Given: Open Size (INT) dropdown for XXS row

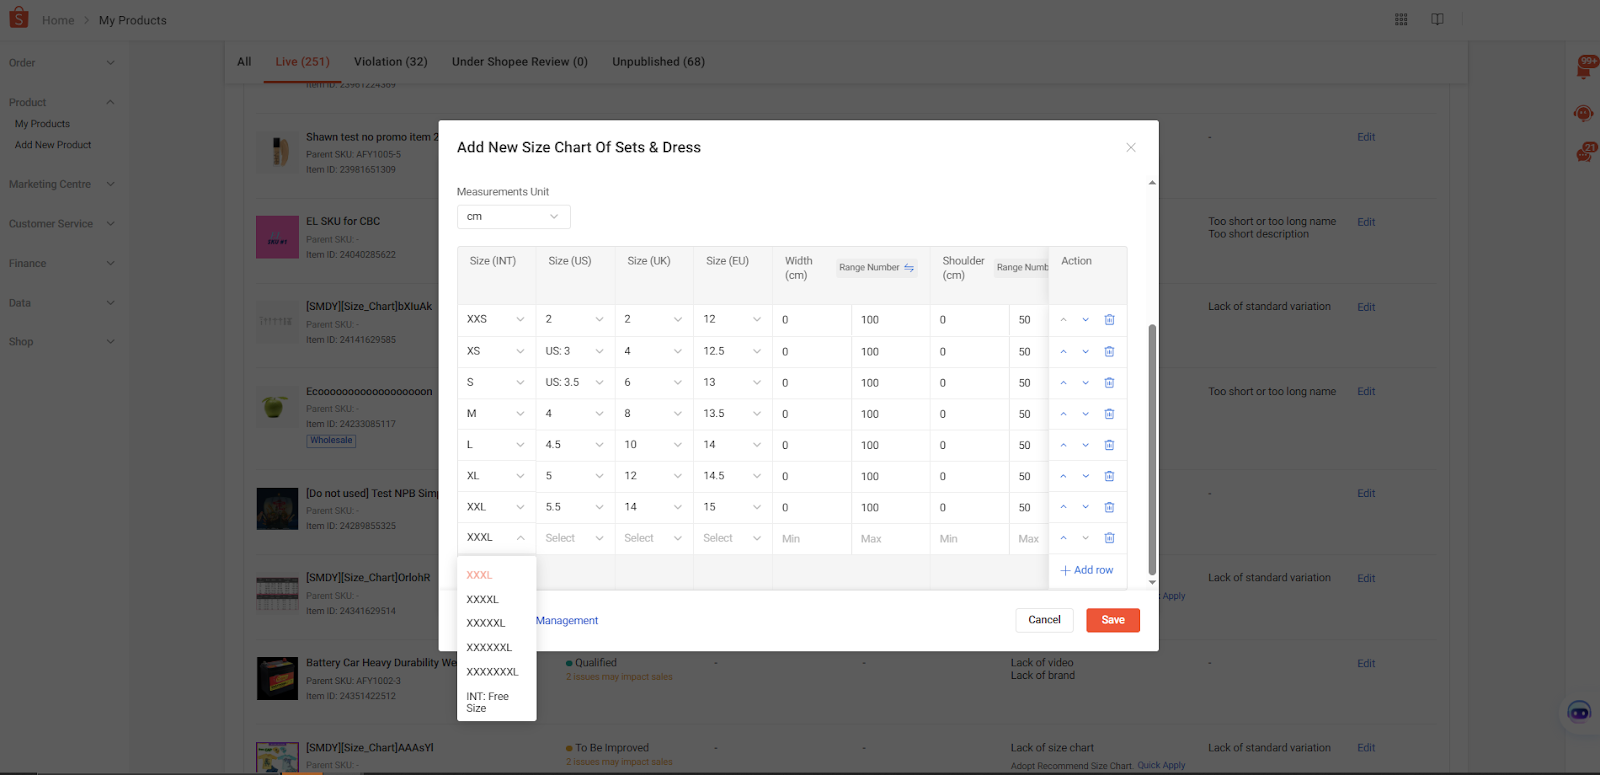Looking at the screenshot, I should click(x=496, y=320).
